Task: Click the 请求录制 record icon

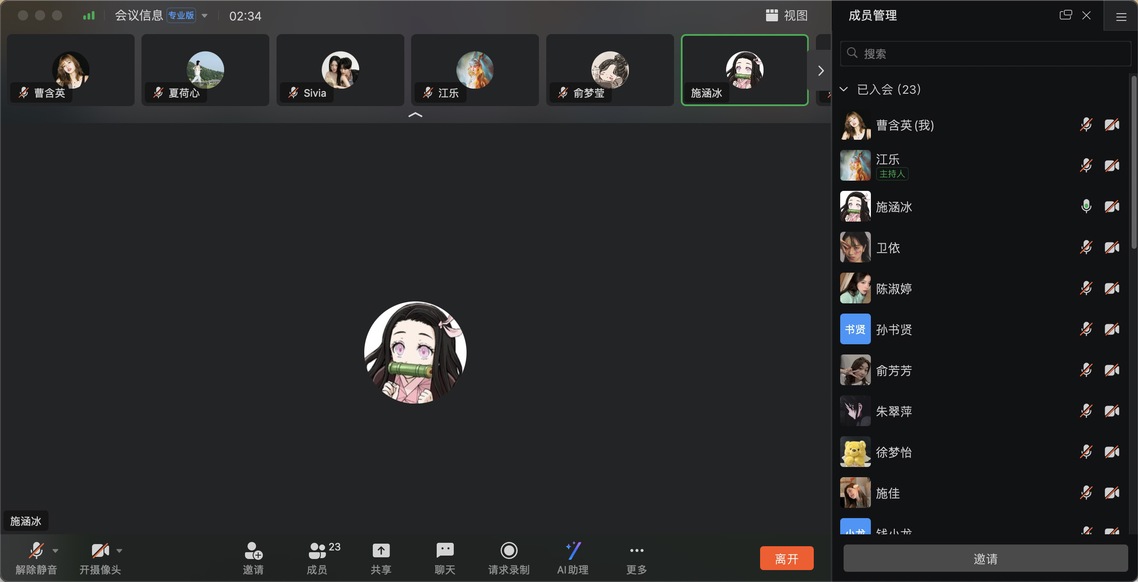Action: click(509, 552)
